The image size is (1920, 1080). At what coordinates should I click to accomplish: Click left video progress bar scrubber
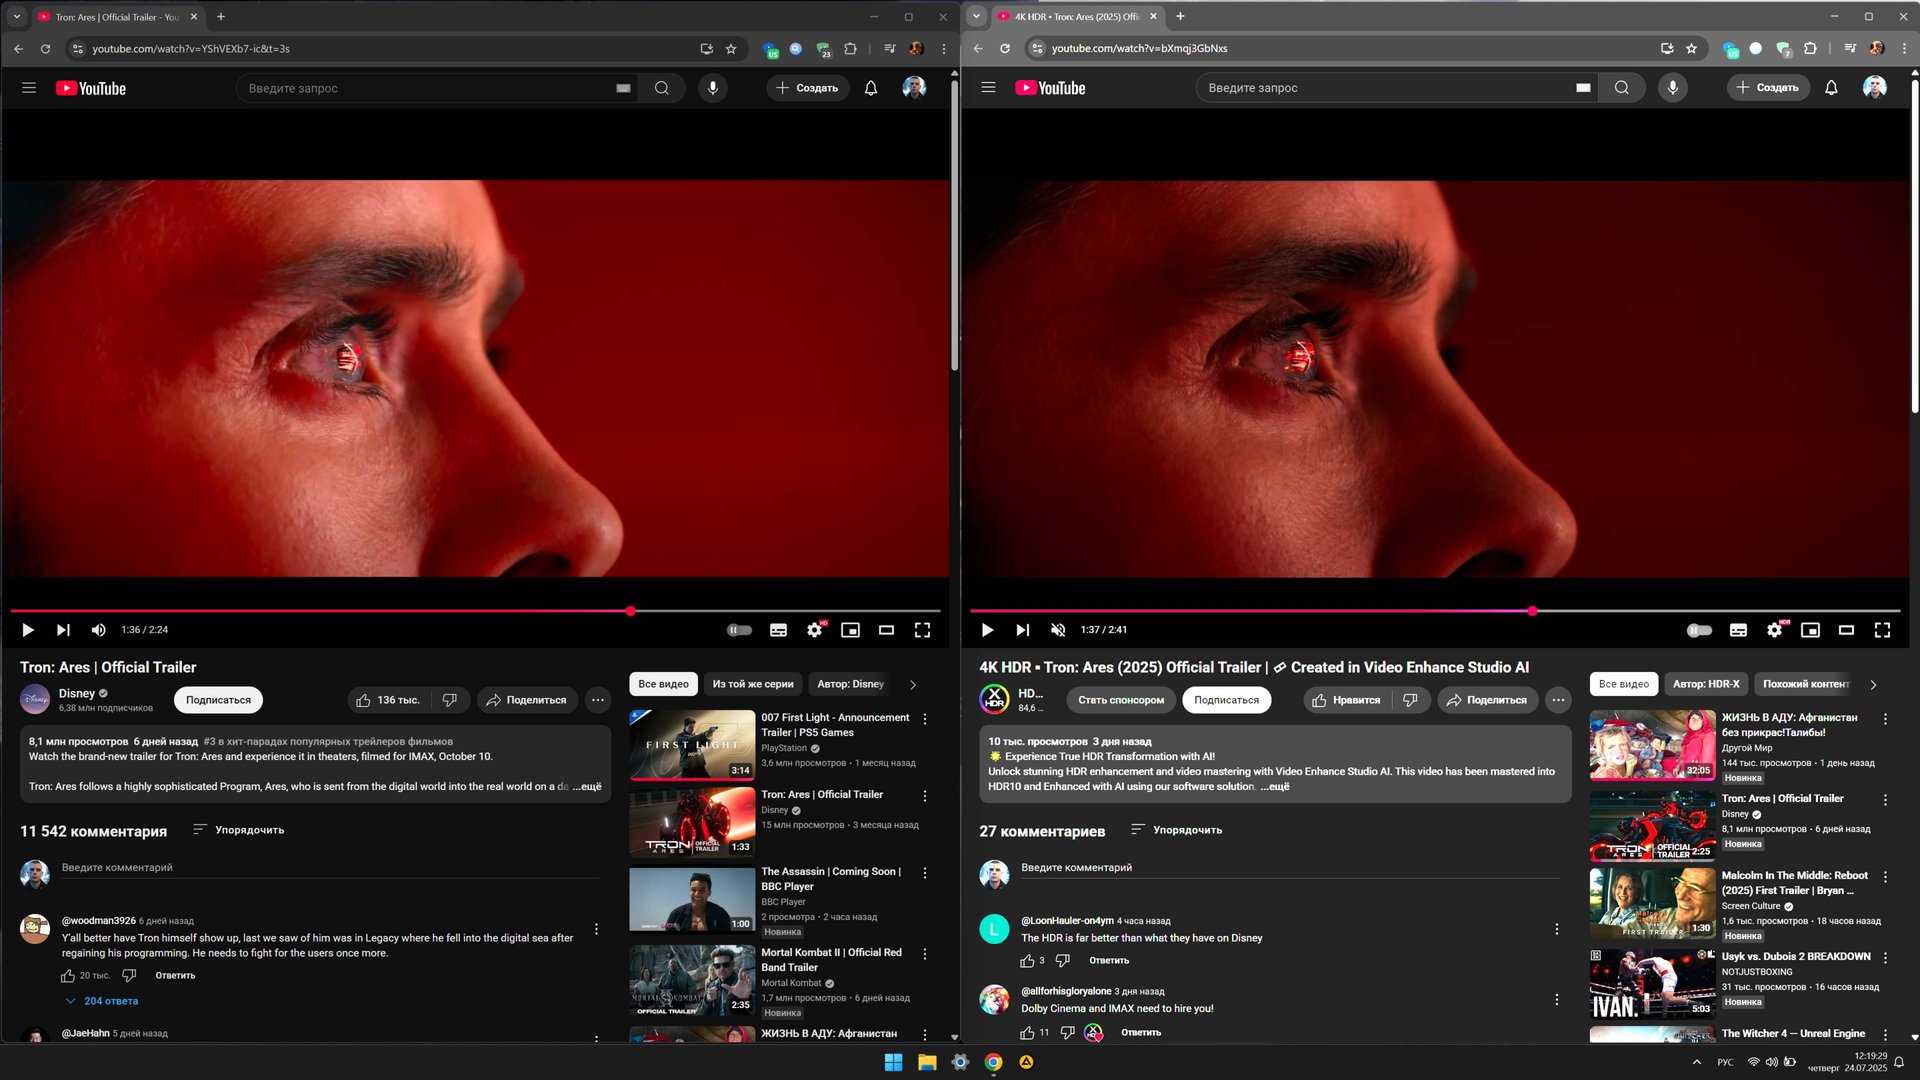(630, 611)
